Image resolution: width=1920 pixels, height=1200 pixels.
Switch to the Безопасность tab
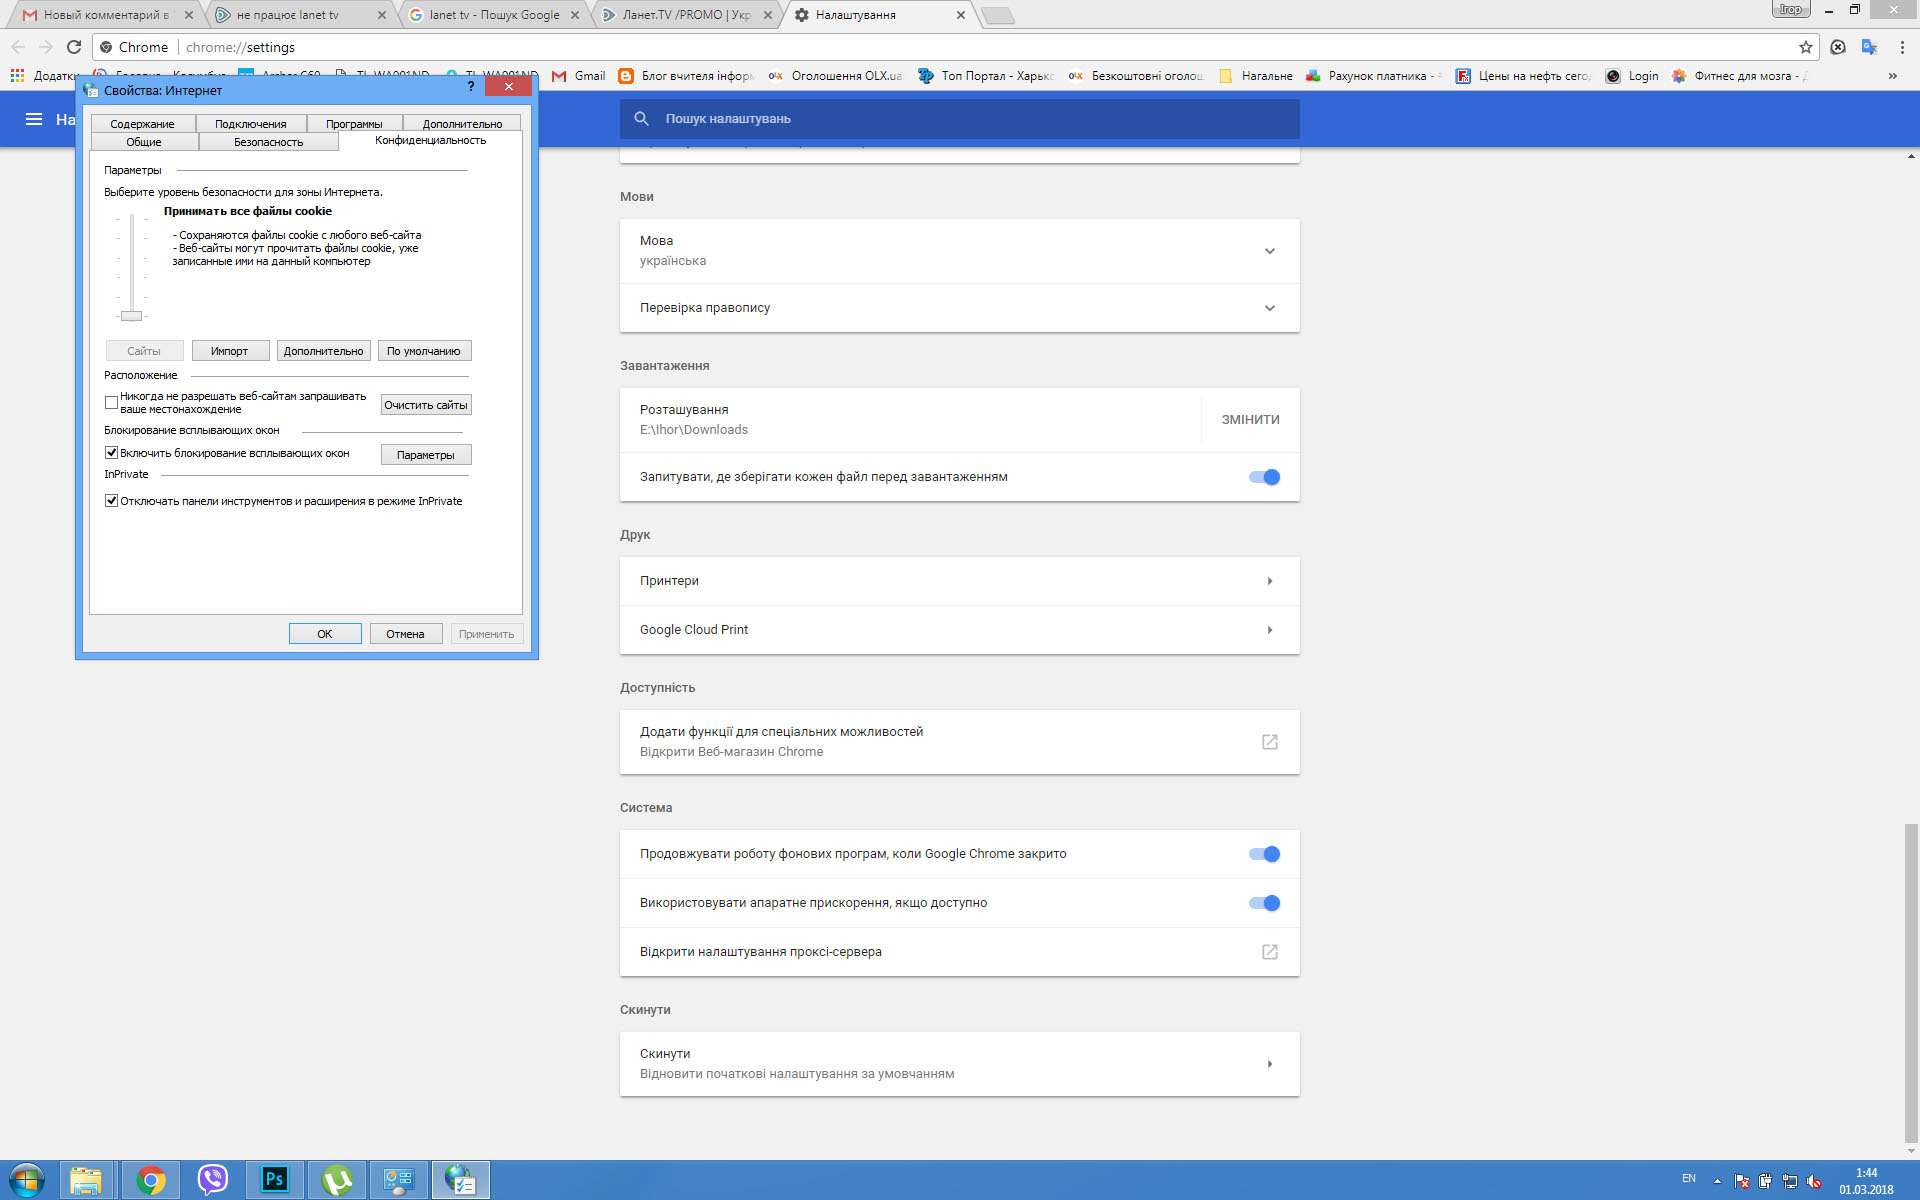[268, 142]
